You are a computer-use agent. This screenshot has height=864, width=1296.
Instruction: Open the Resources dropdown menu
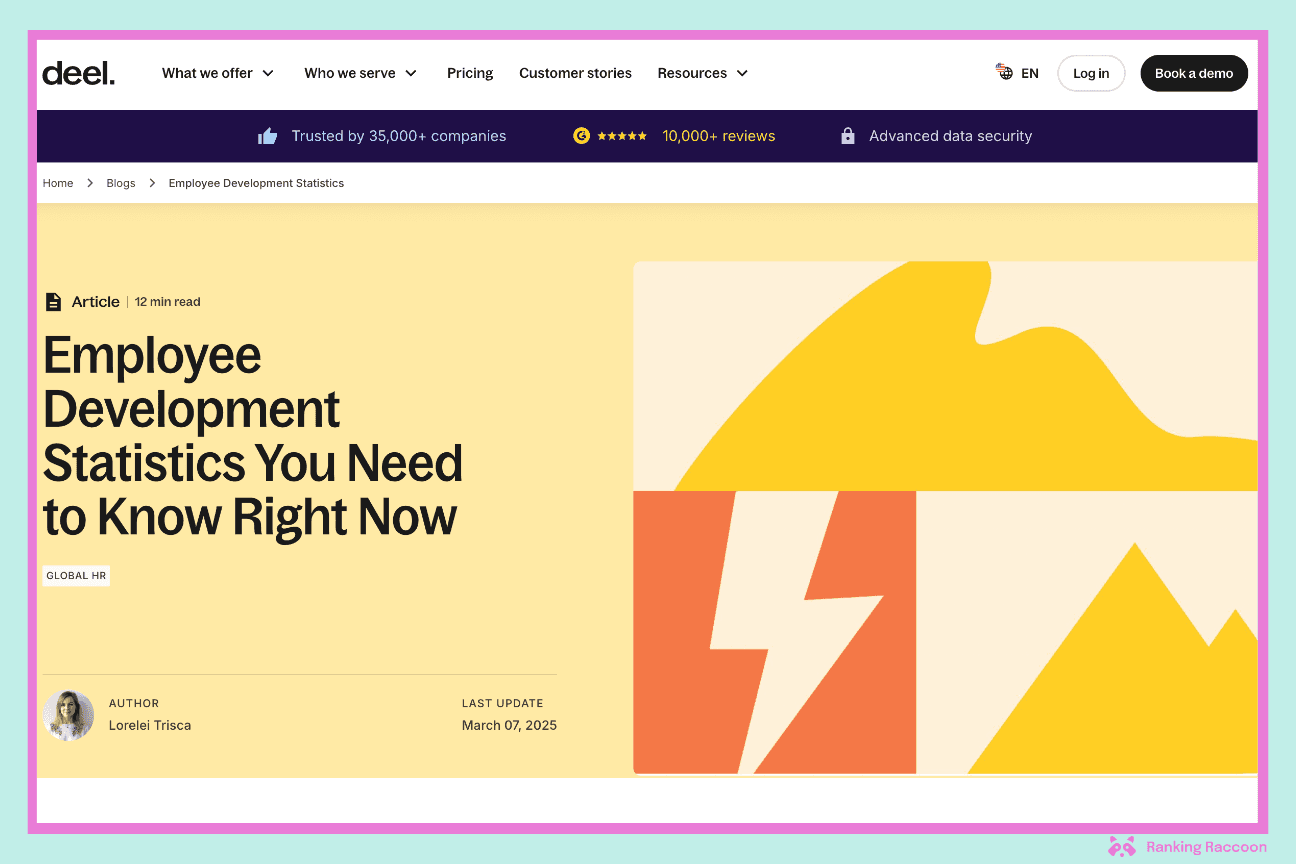(x=702, y=73)
